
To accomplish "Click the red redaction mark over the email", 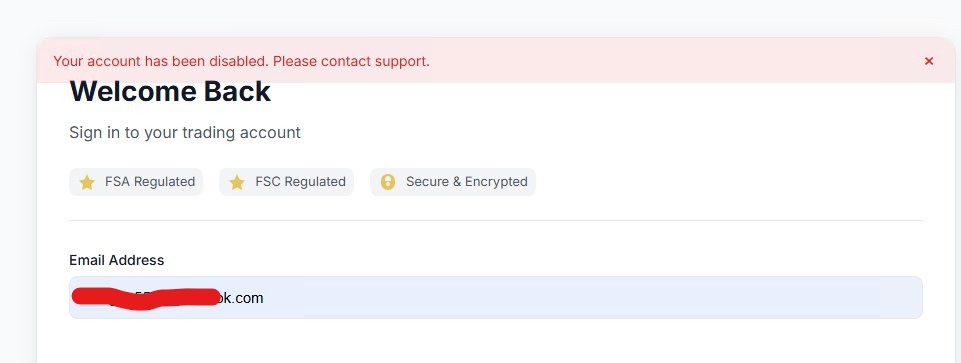I will 146,298.
